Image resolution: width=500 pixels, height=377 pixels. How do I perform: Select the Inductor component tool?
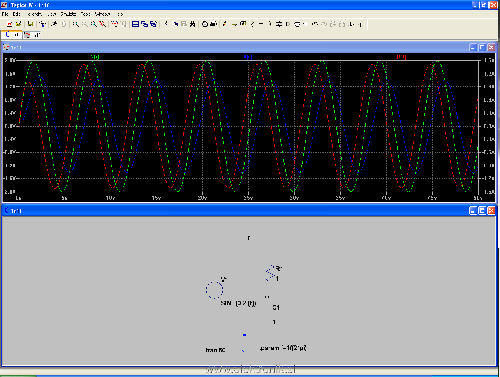pyautogui.click(x=270, y=24)
